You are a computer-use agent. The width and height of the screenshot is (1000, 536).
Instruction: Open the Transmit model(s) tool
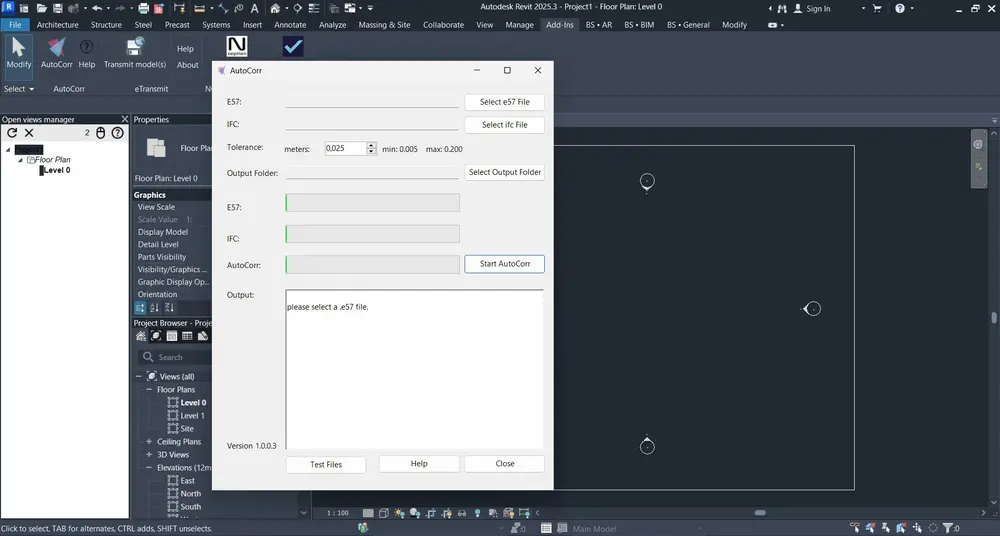[135, 50]
